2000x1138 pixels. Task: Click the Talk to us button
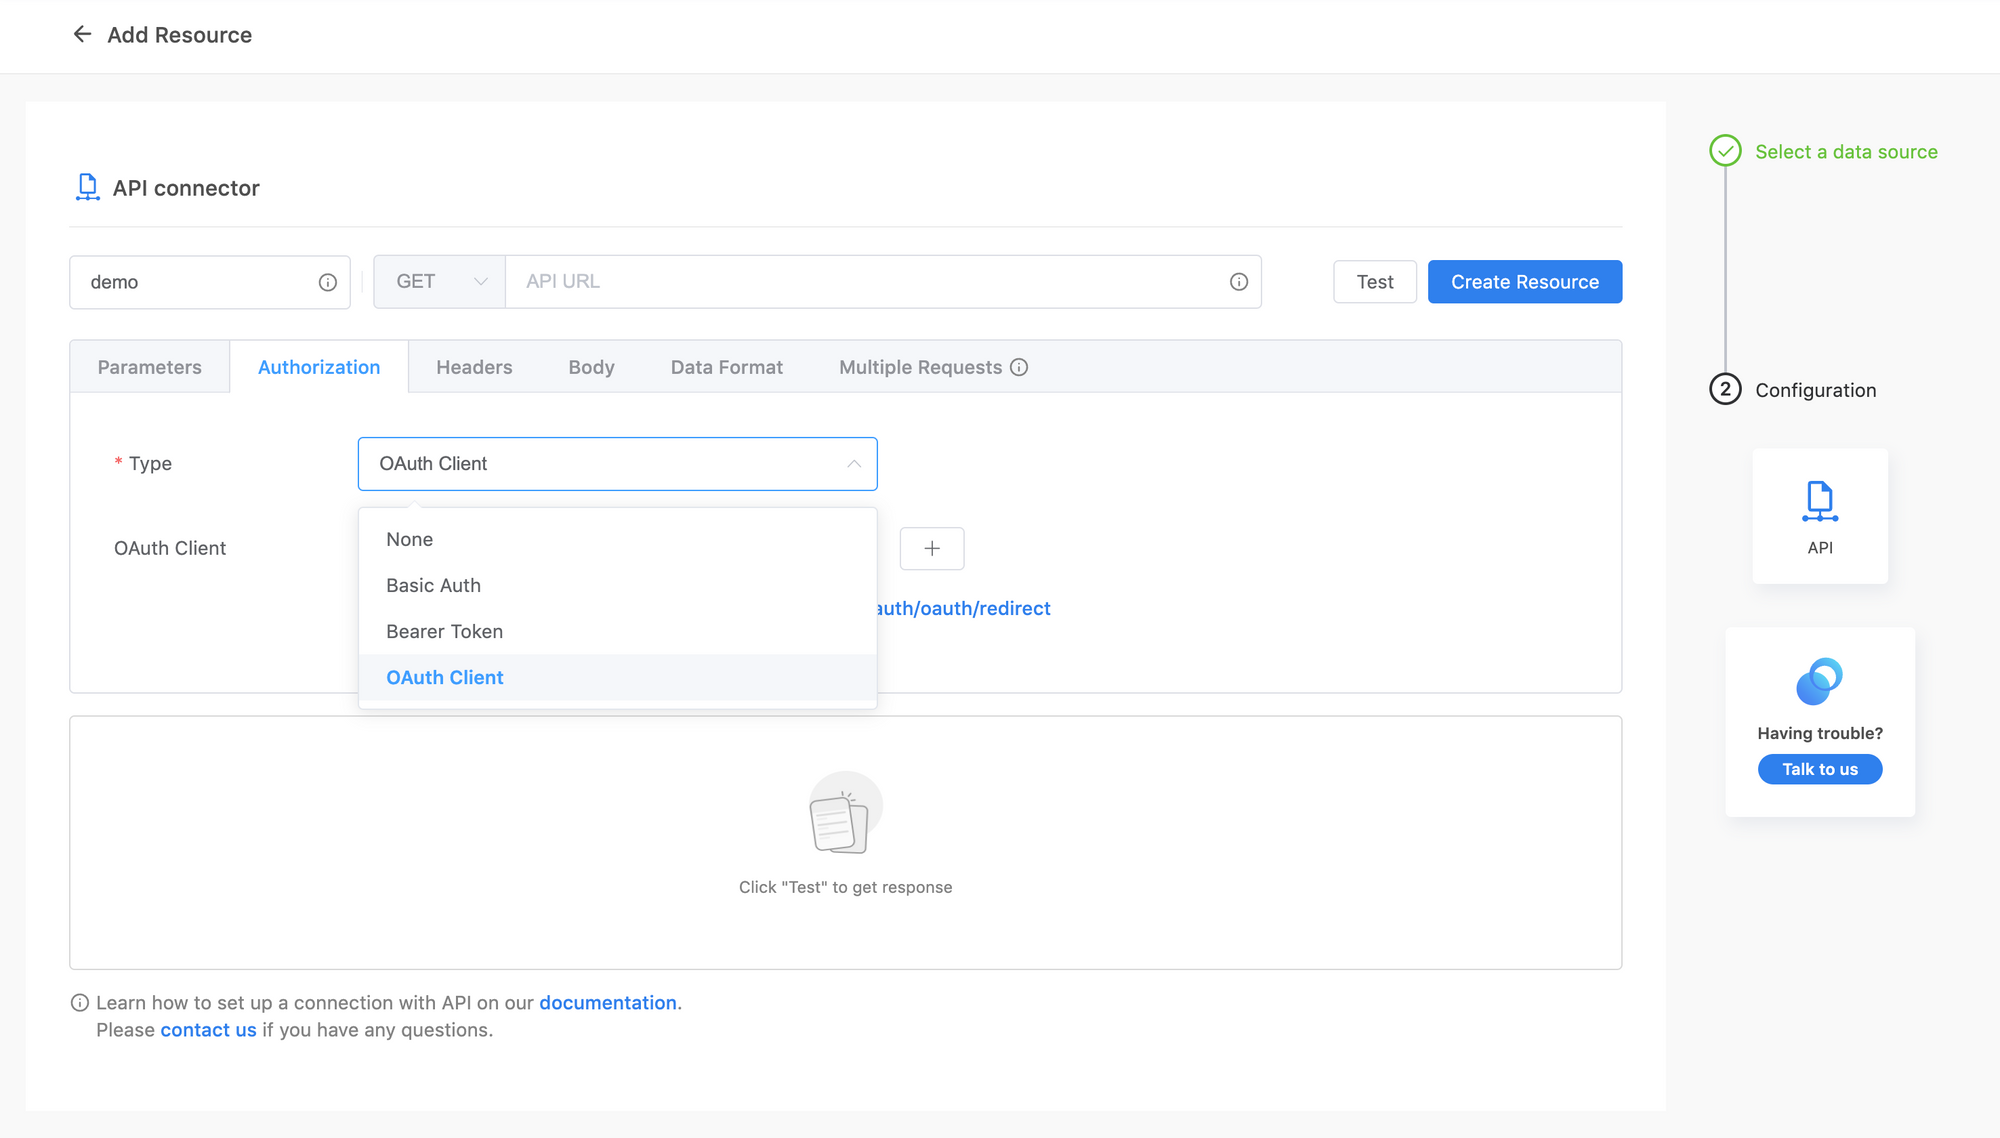(x=1819, y=769)
